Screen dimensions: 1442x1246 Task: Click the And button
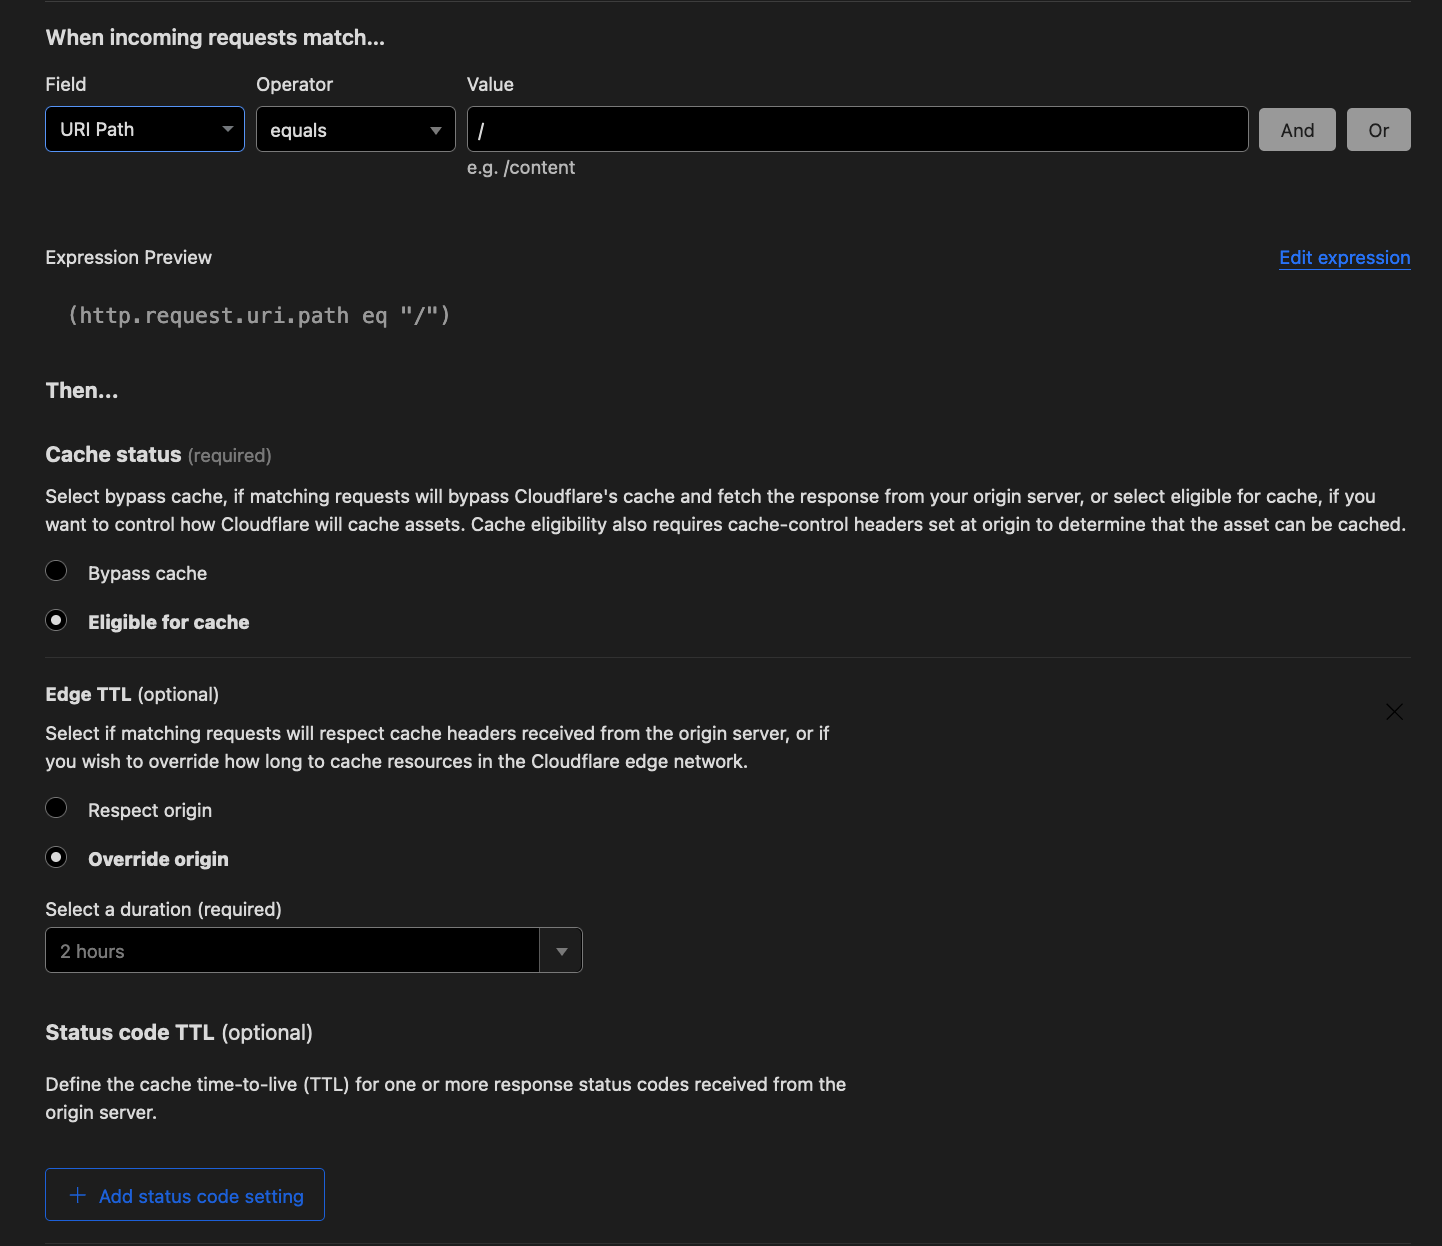1297,130
